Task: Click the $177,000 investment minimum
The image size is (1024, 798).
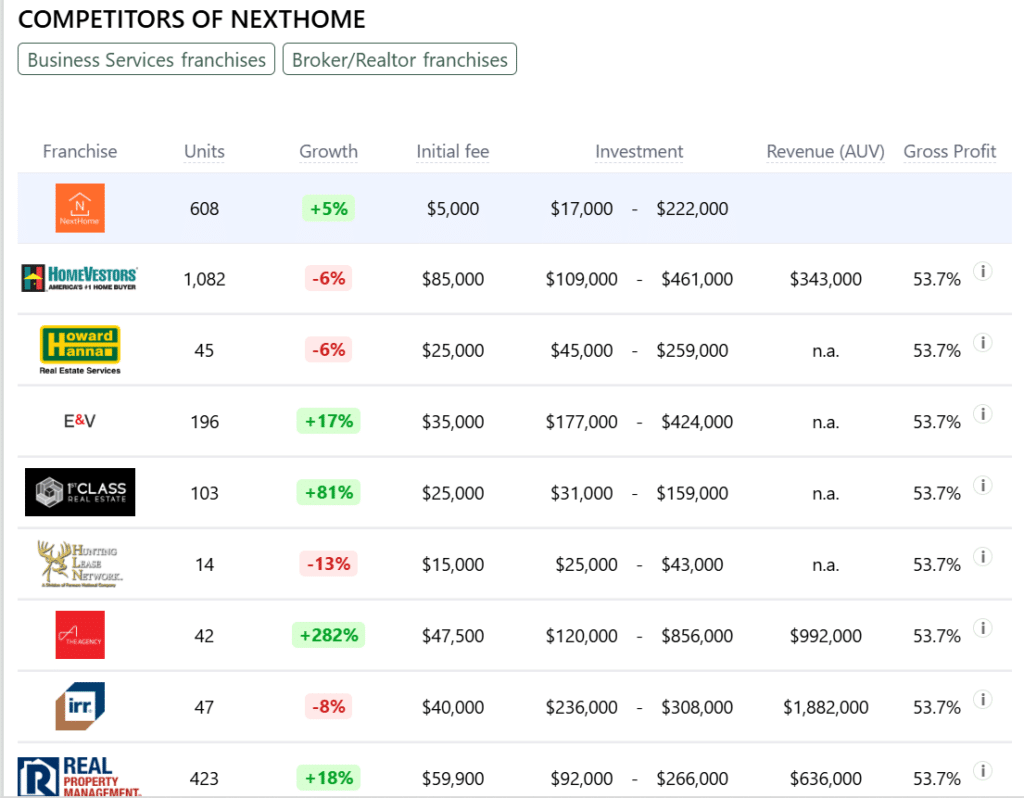Action: 581,423
